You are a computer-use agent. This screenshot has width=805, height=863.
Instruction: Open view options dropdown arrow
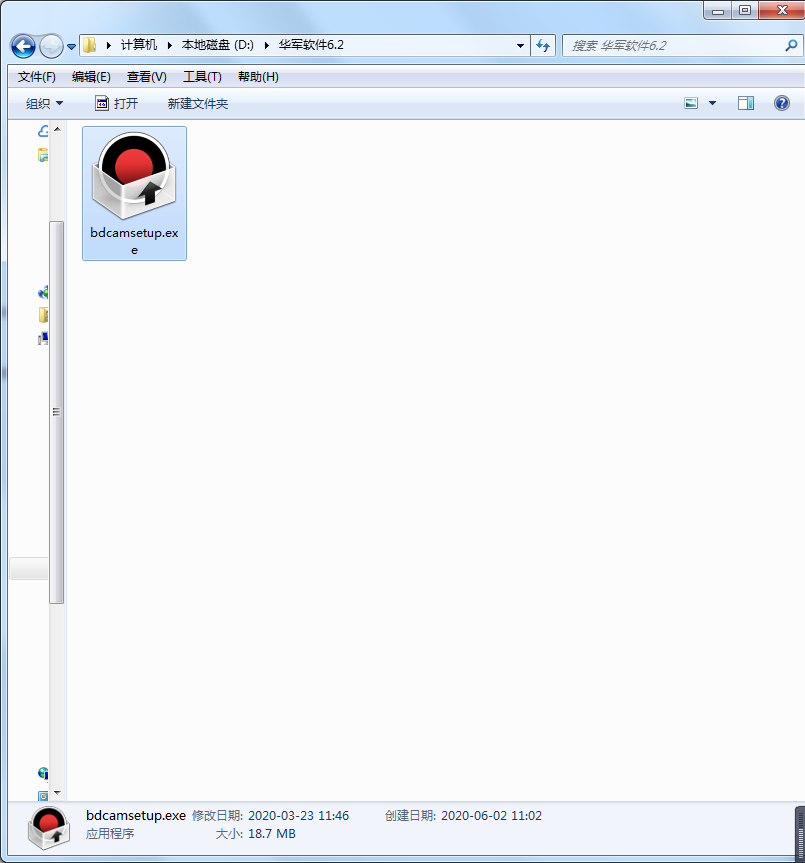[712, 103]
